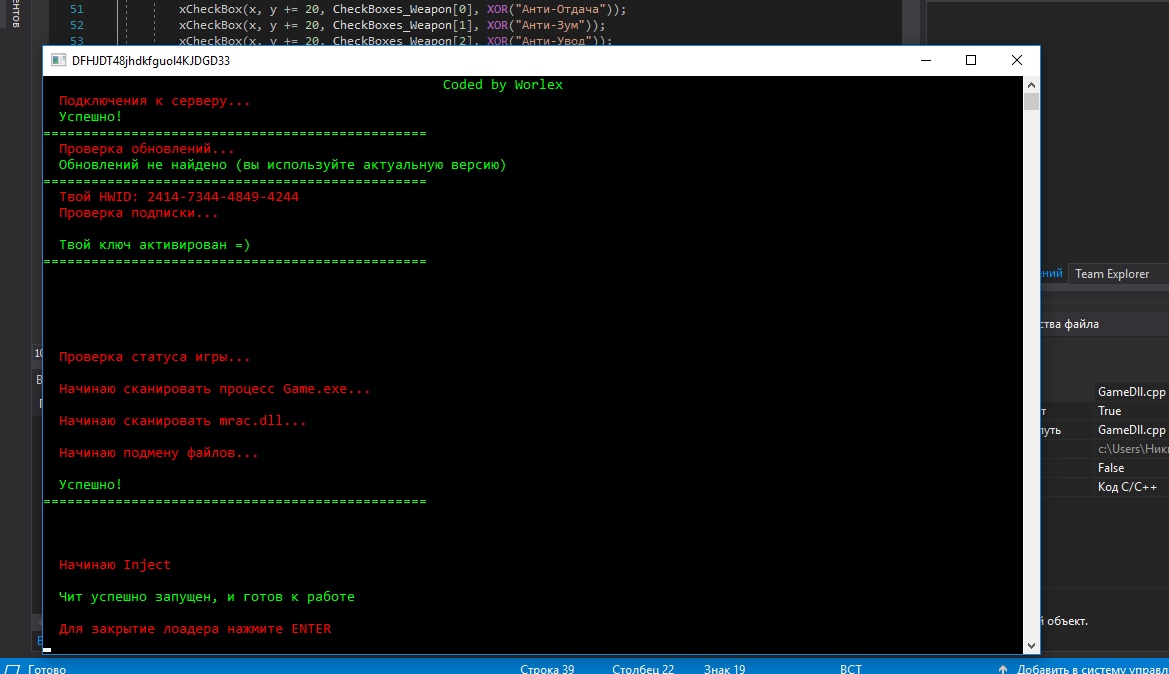Click 'Проверка статуса игры' console line
Screen dimensions: 1169x674
(154, 356)
